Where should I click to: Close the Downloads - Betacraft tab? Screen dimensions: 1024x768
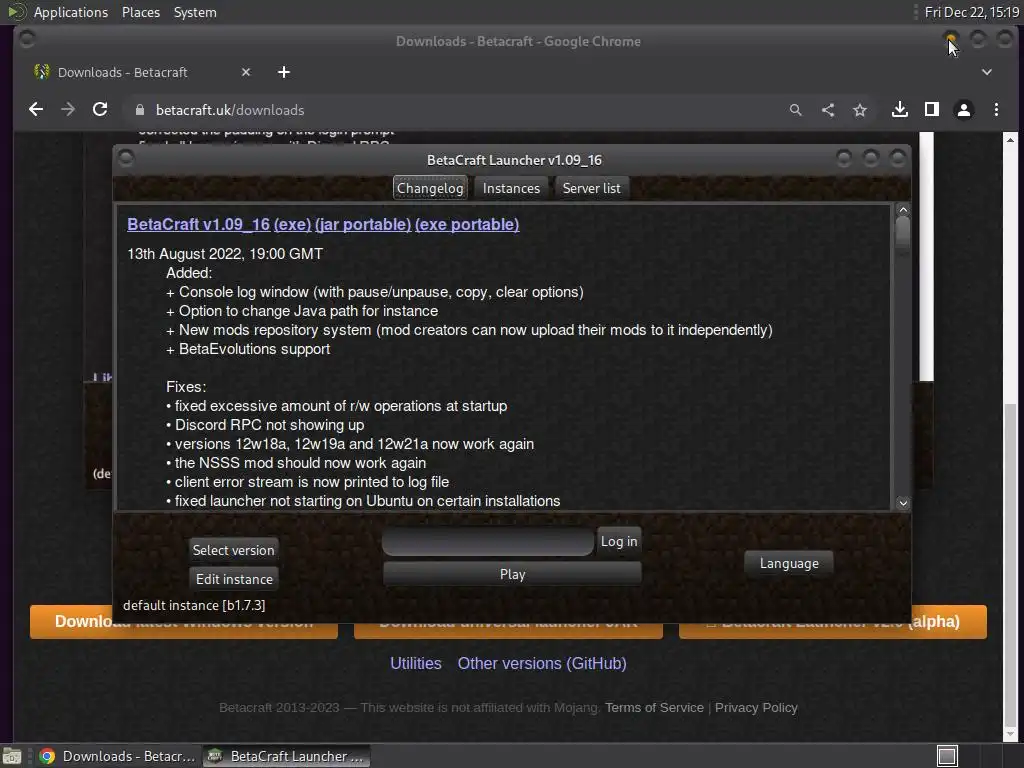[246, 72]
